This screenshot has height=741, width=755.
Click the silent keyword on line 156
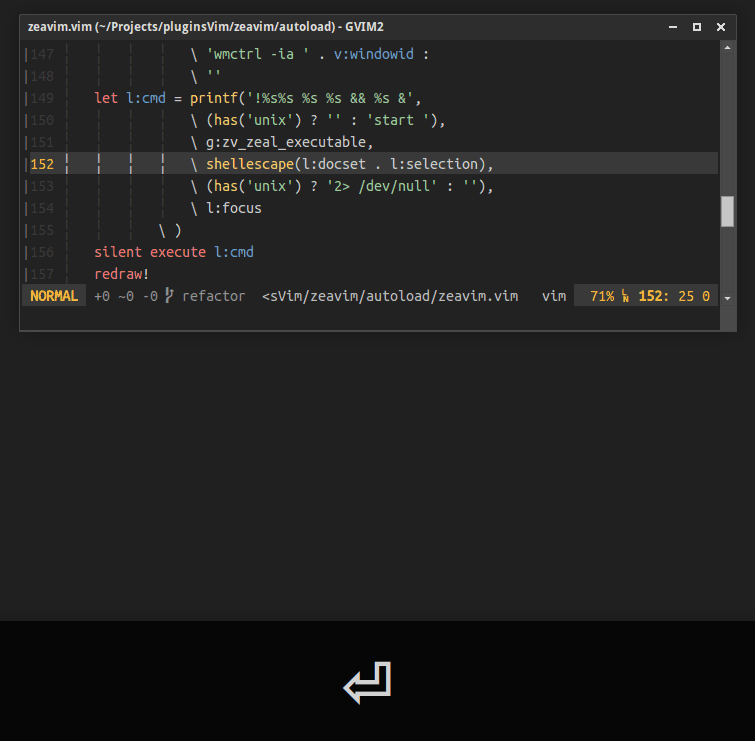pos(118,252)
